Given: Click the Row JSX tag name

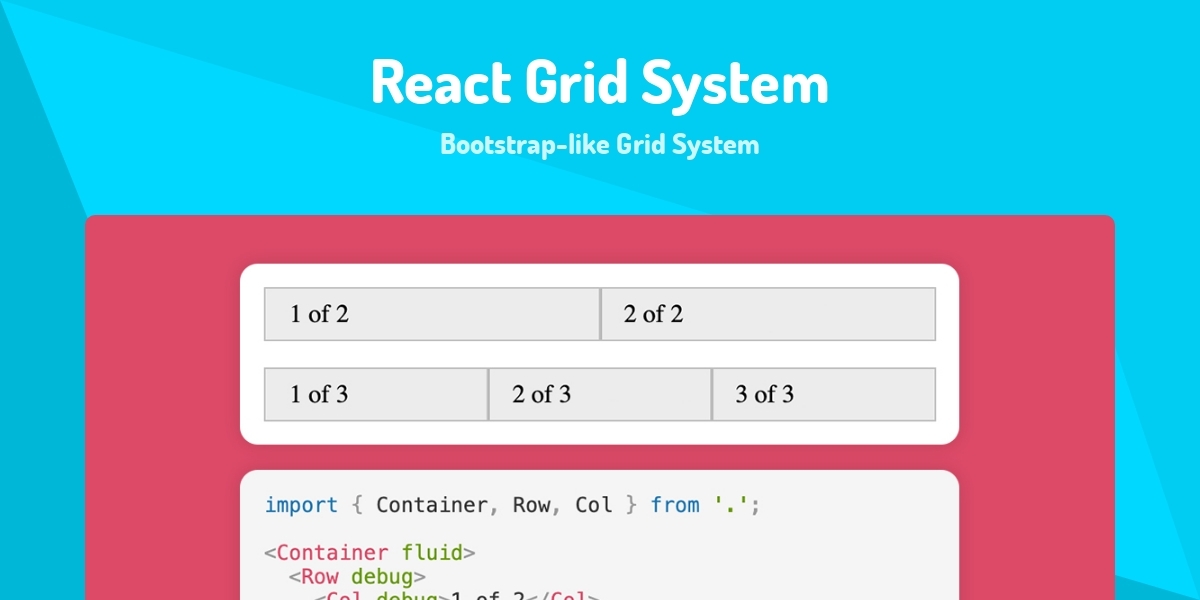Looking at the screenshot, I should click(x=320, y=577).
